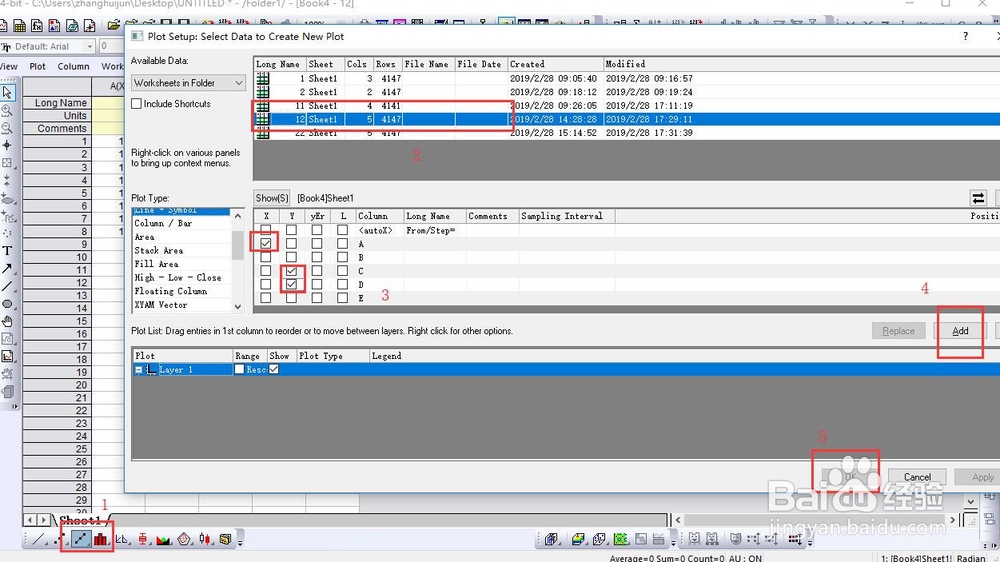1000x562 pixels.
Task: Select worksheet row 11 Sheet1
Action: [628, 106]
